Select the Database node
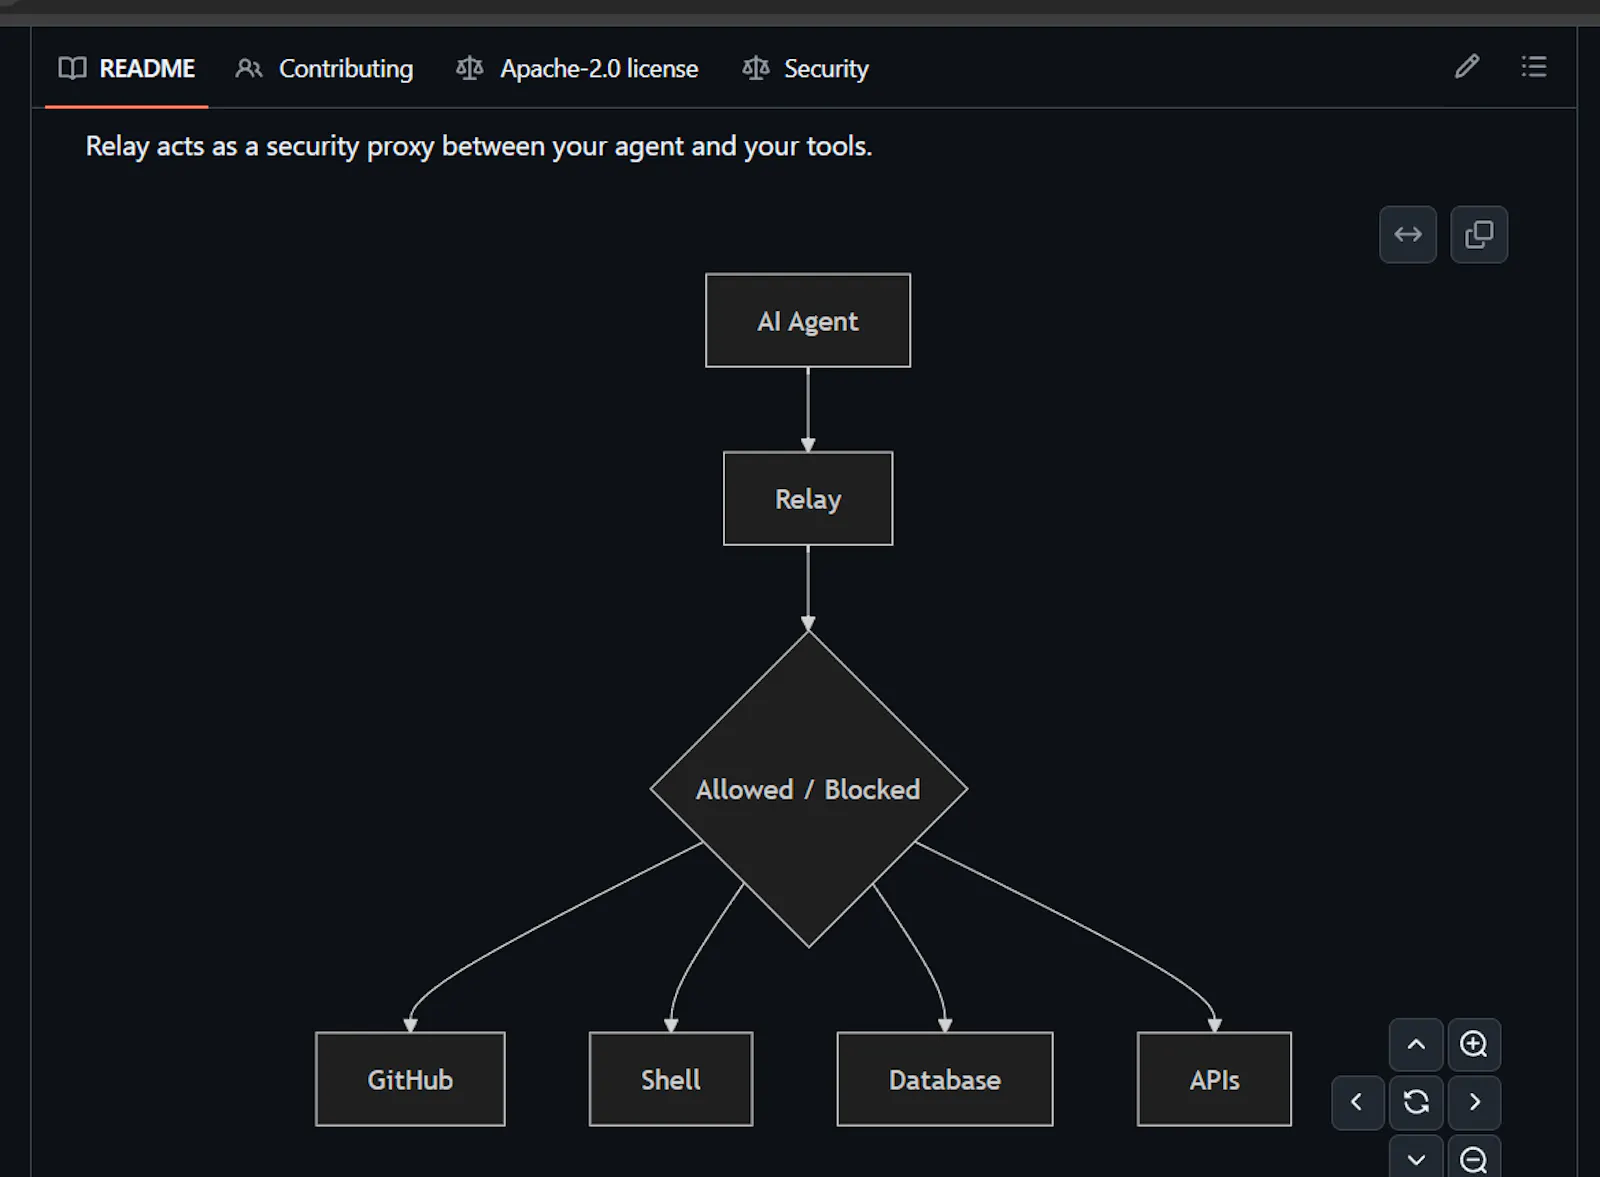 [945, 1080]
